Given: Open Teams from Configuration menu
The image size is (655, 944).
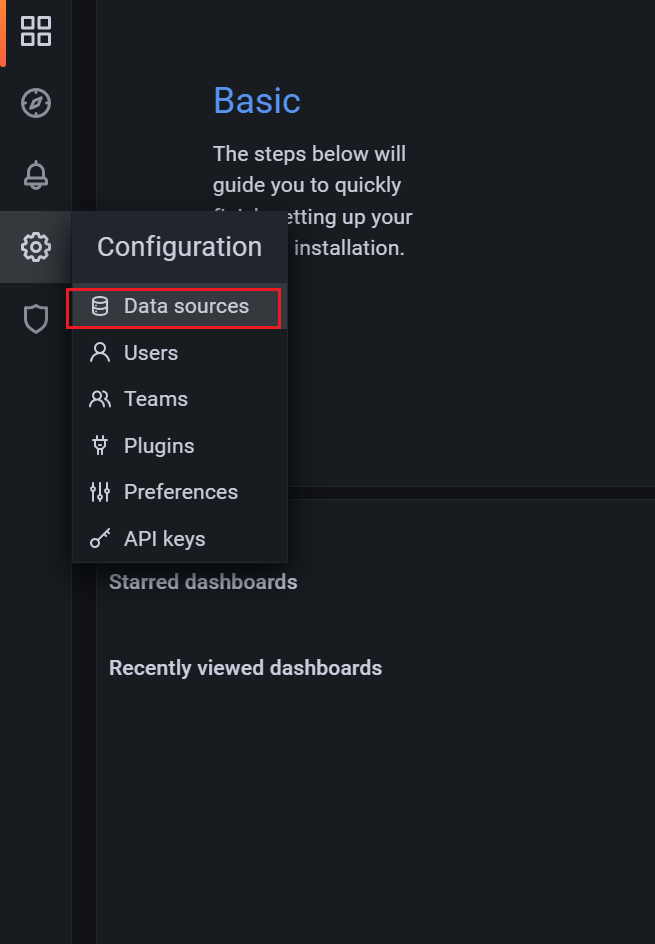Looking at the screenshot, I should (x=179, y=399).
